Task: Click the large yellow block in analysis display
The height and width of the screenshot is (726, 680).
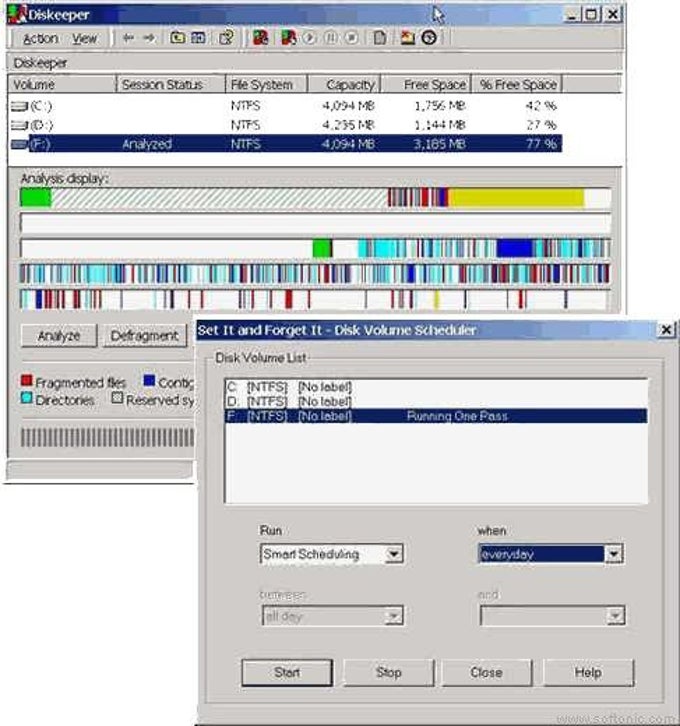Action: coord(516,198)
